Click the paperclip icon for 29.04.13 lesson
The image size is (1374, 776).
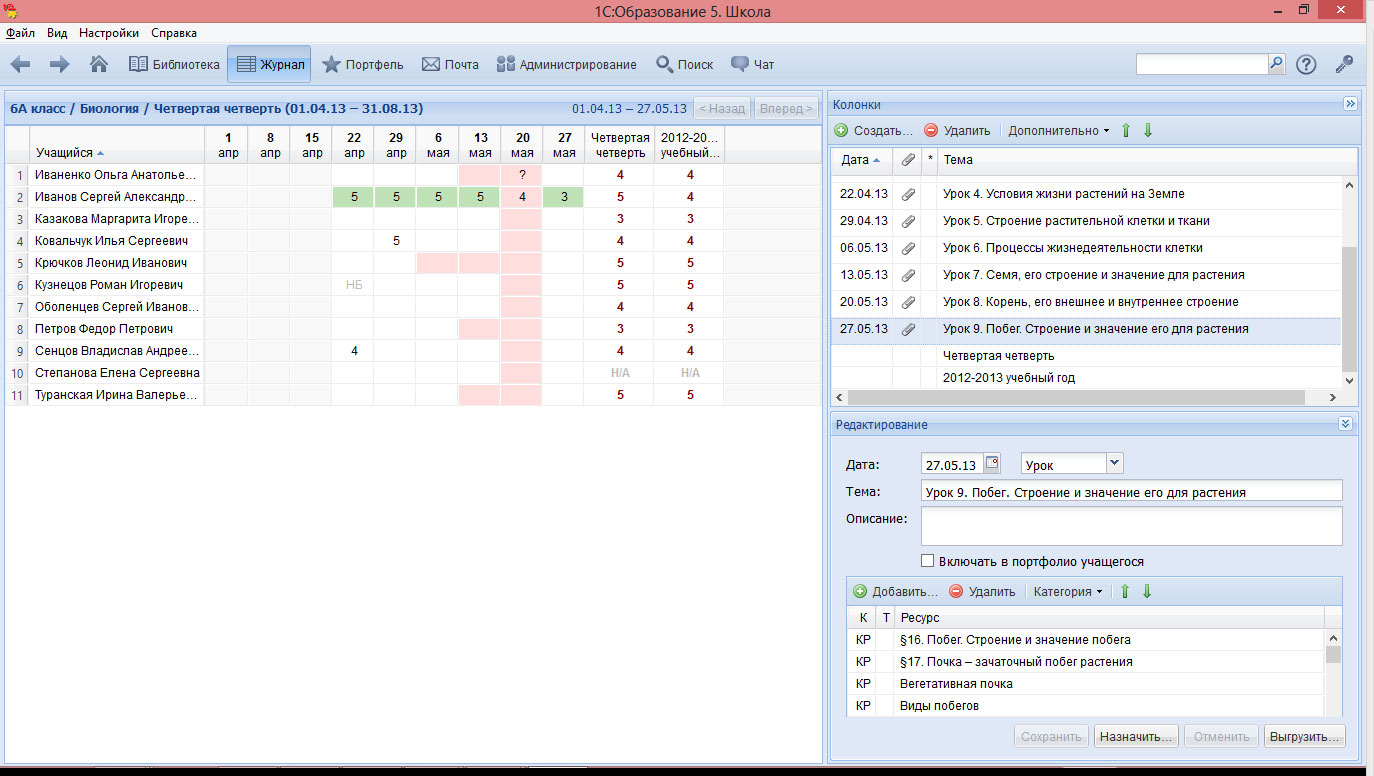[x=908, y=221]
